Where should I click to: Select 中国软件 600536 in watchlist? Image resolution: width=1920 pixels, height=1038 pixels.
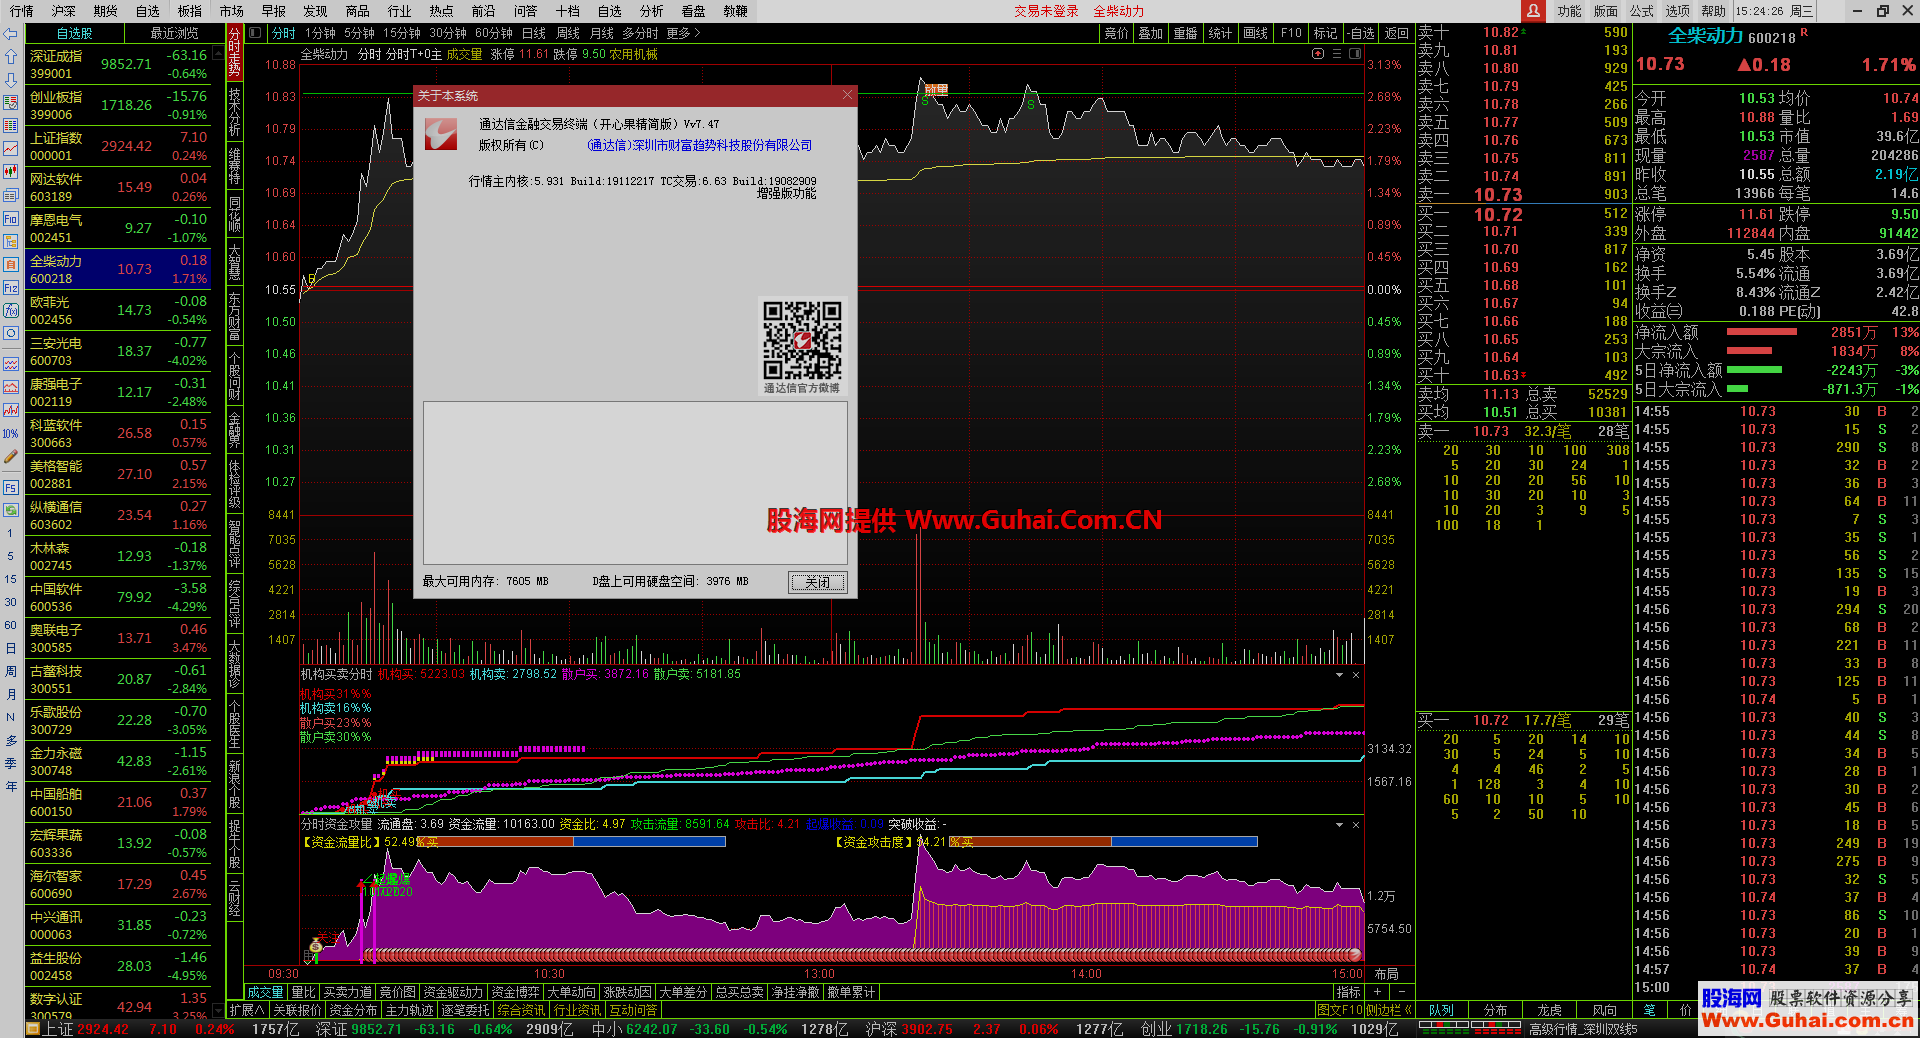coord(118,597)
